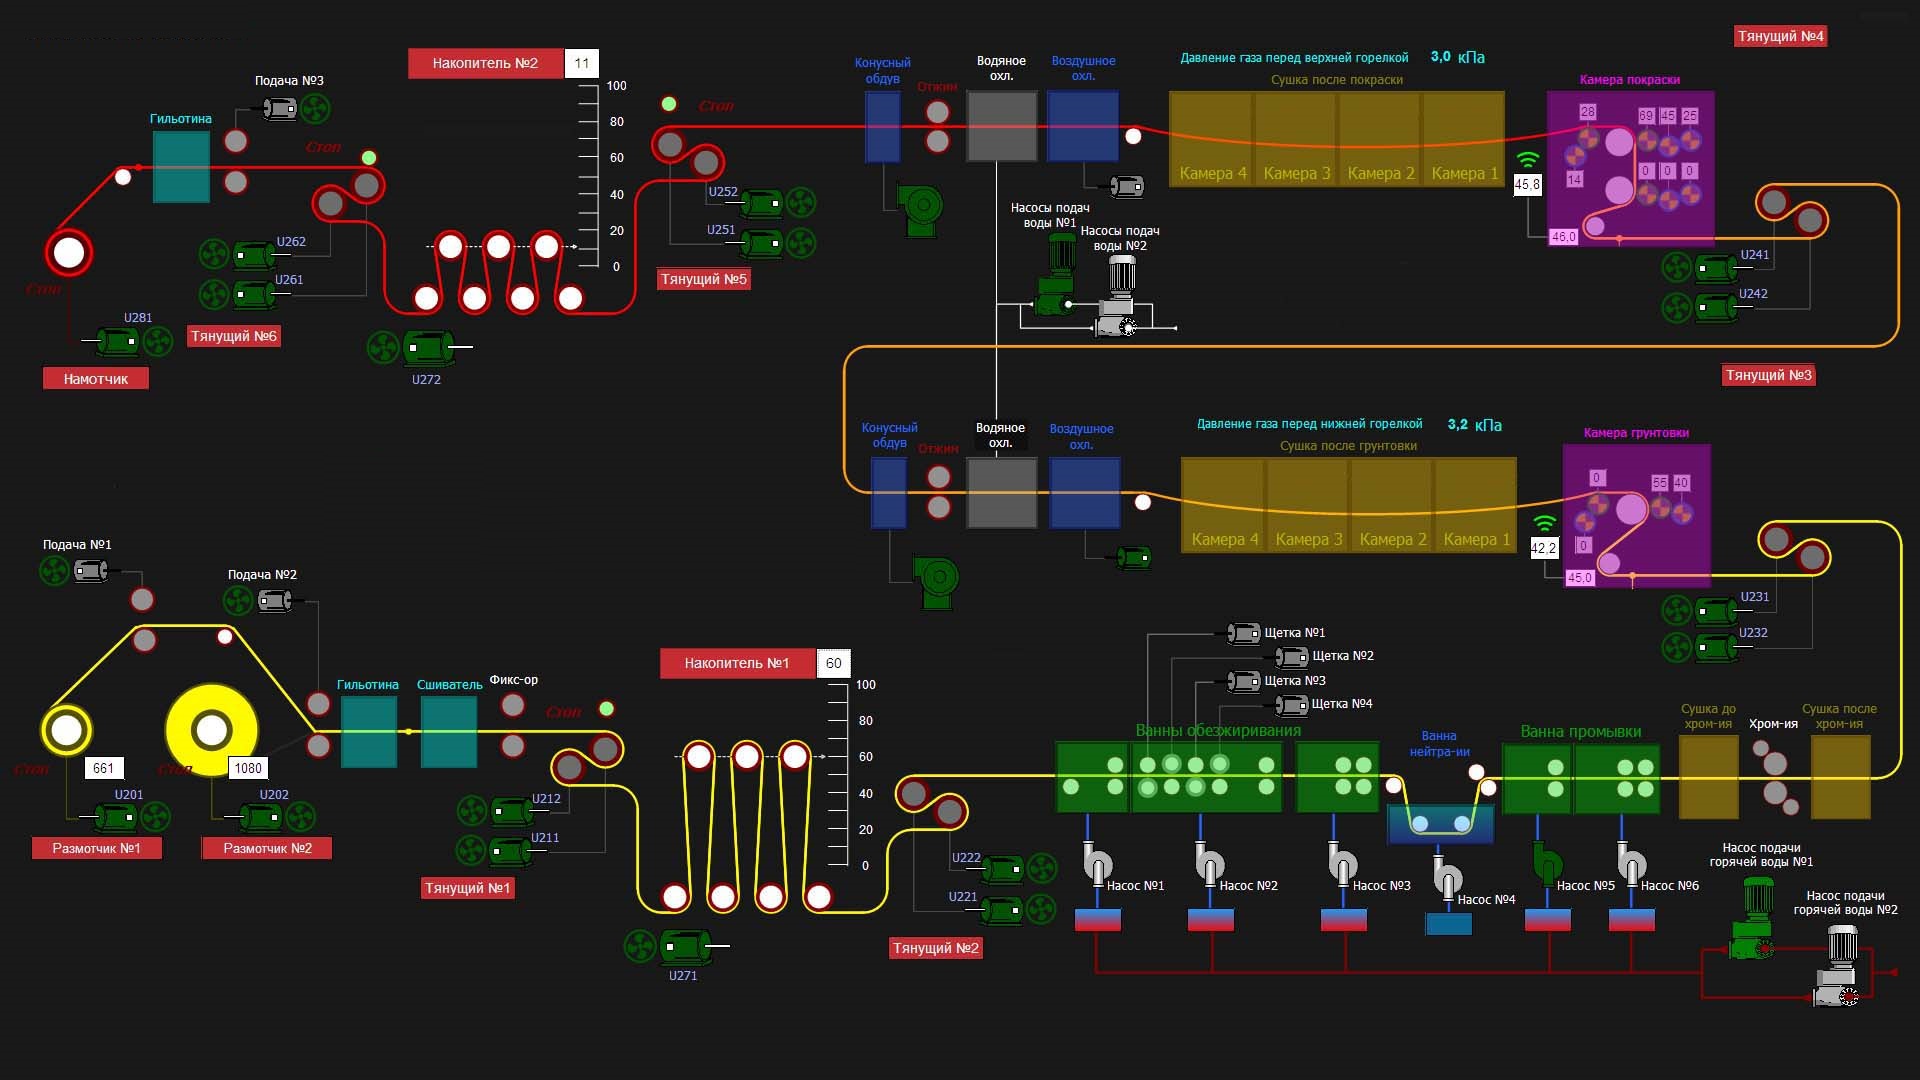1920x1080 pixels.
Task: Click green status light near Тянущий №5
Action: tap(669, 104)
